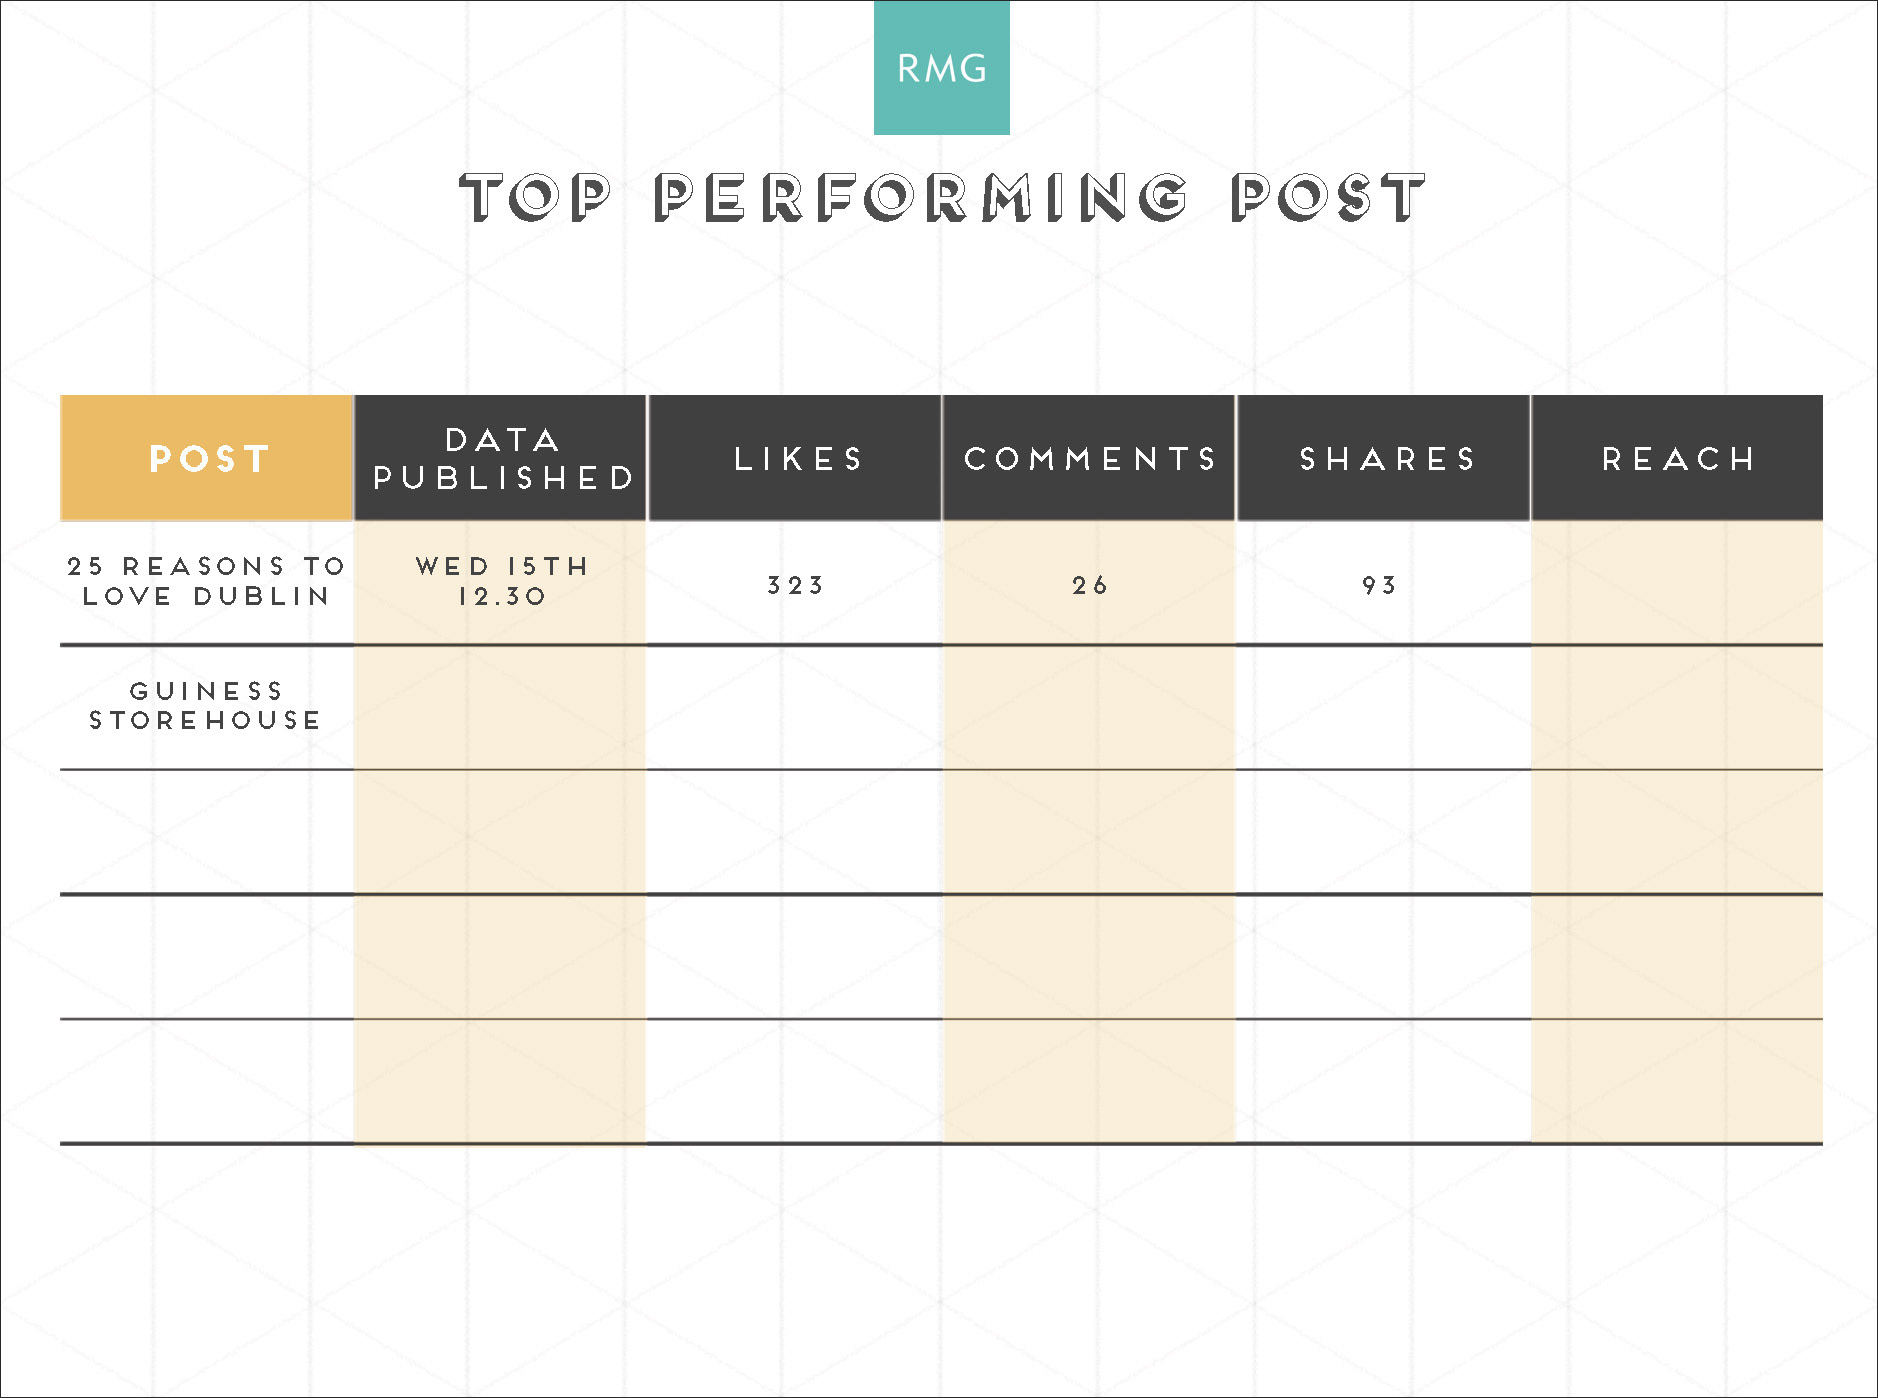Click the Shares column header
Viewport: 1878px width, 1398px height.
[x=1385, y=458]
